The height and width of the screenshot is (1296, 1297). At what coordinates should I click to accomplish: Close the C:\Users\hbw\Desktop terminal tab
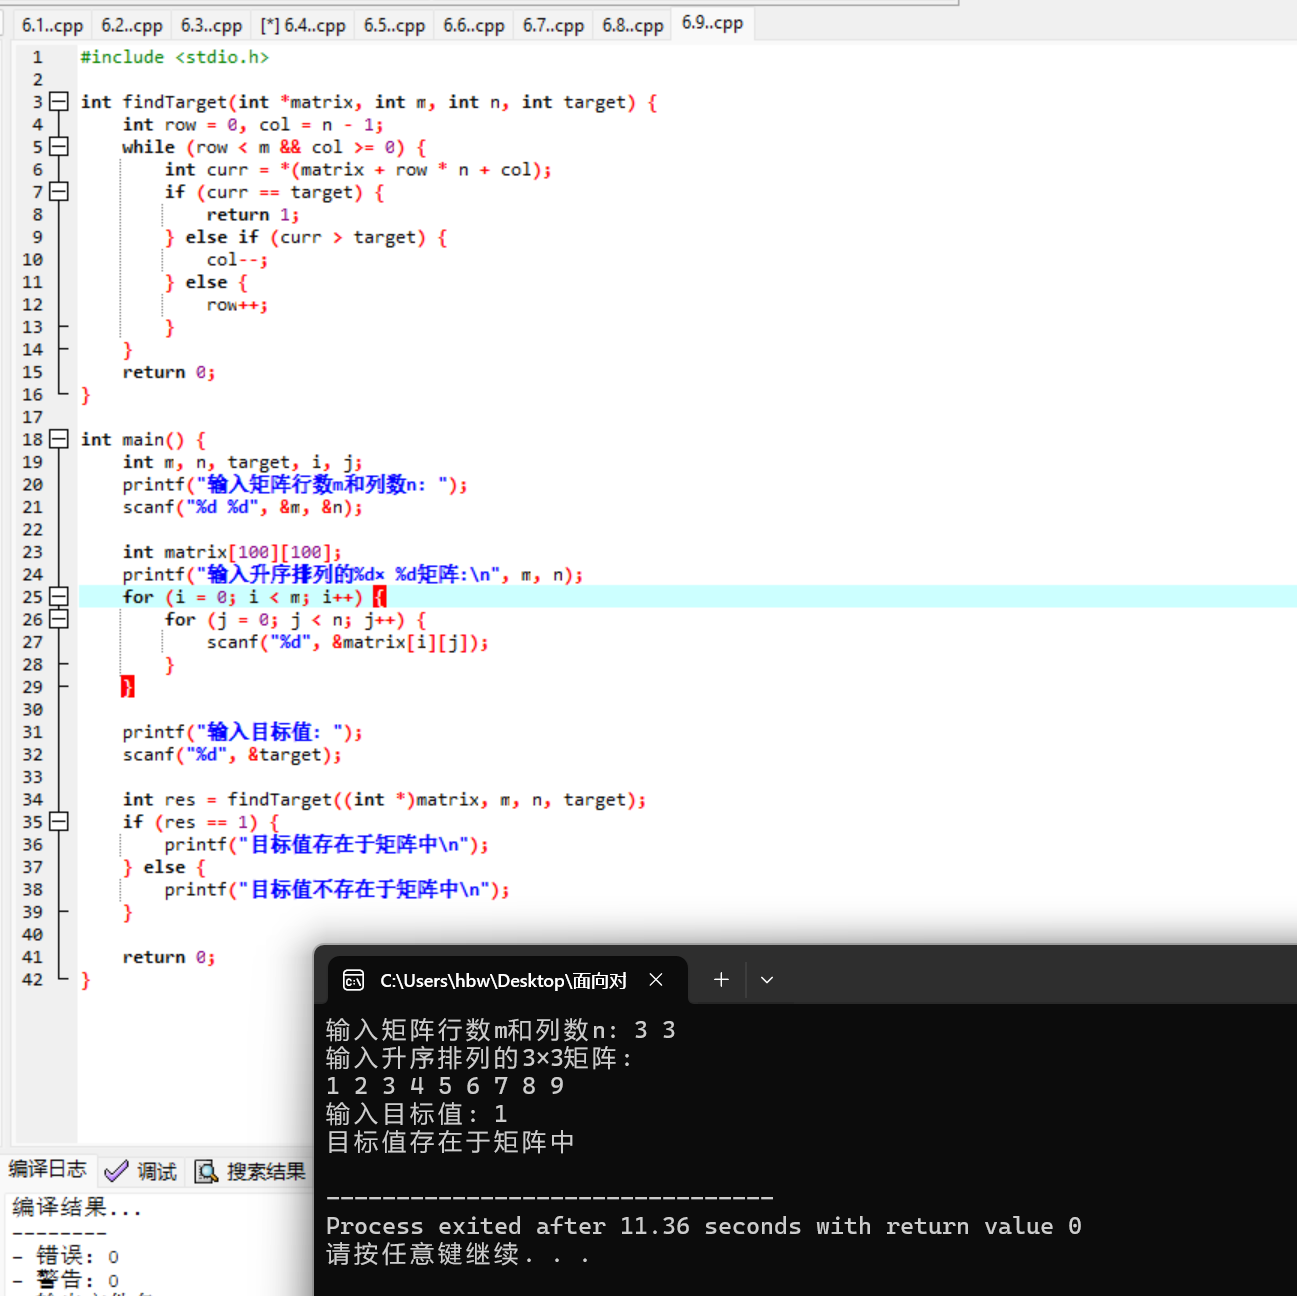tap(656, 980)
